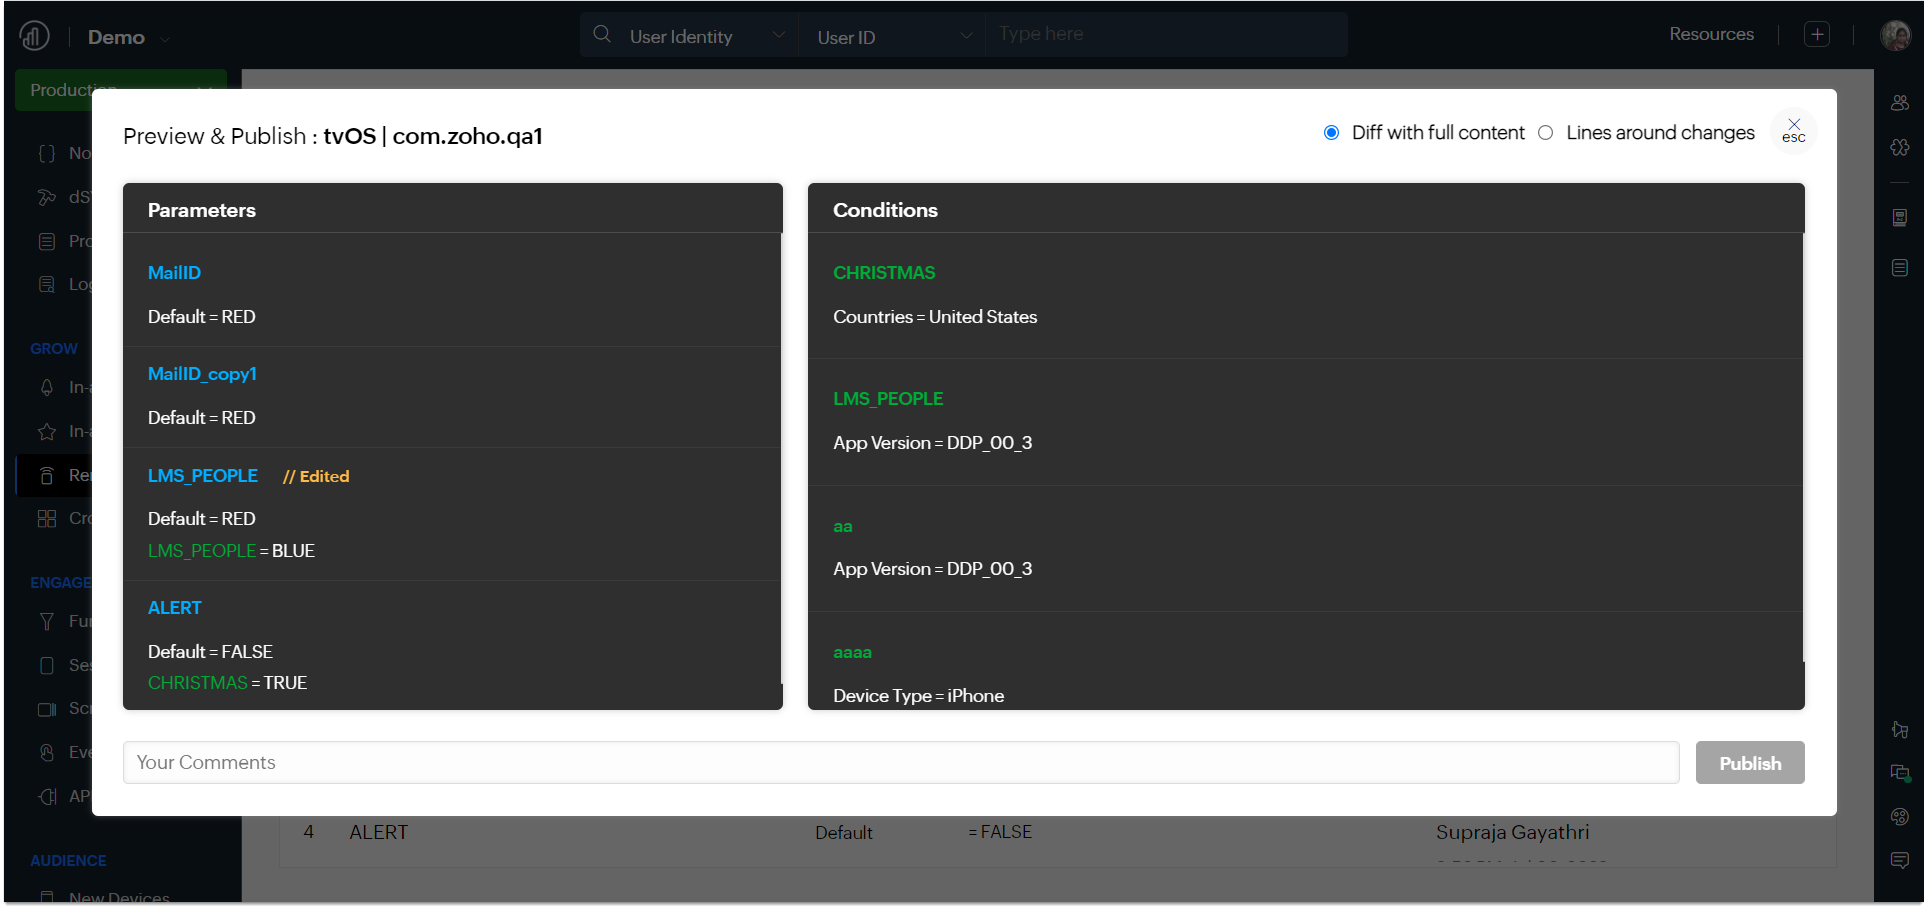The height and width of the screenshot is (910, 1928).
Task: Click the plus add icon in header
Action: [x=1817, y=34]
